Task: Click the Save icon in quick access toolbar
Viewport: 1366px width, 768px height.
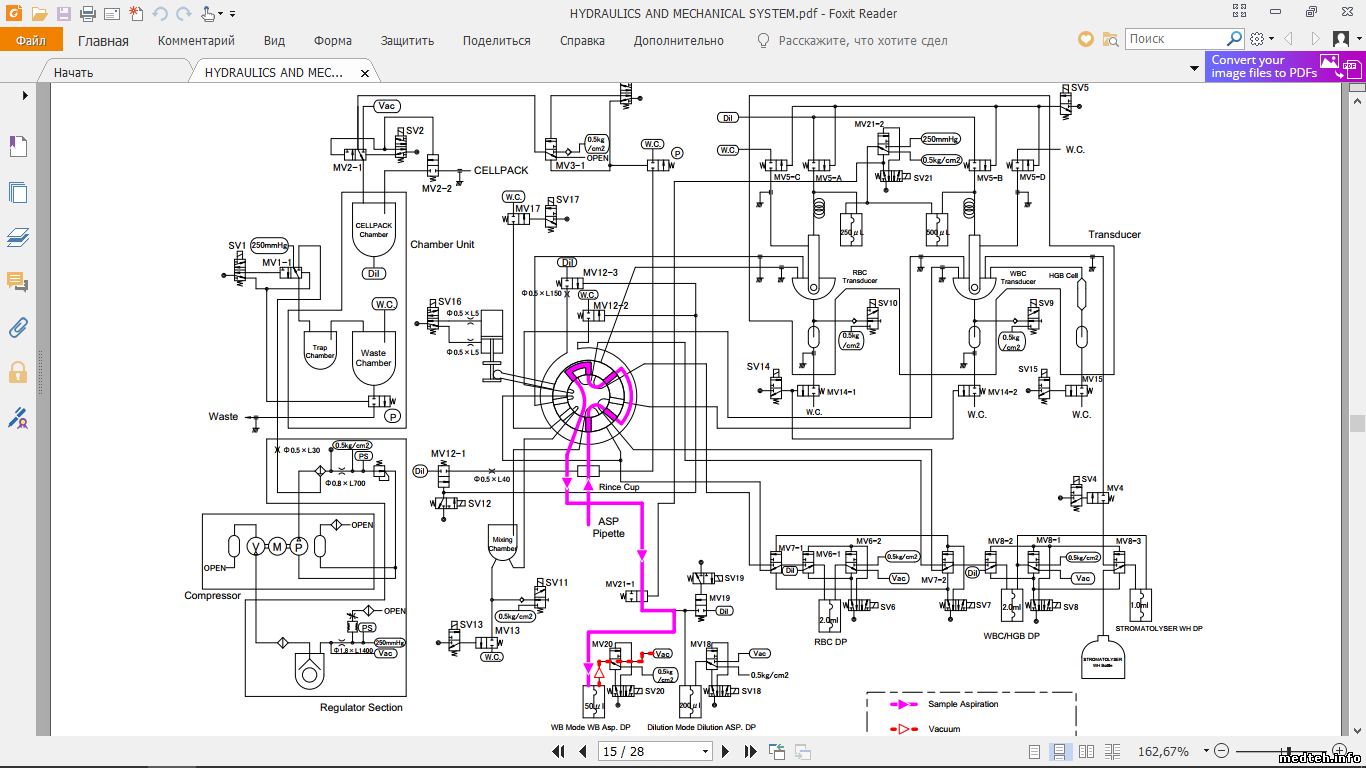Action: pos(64,14)
